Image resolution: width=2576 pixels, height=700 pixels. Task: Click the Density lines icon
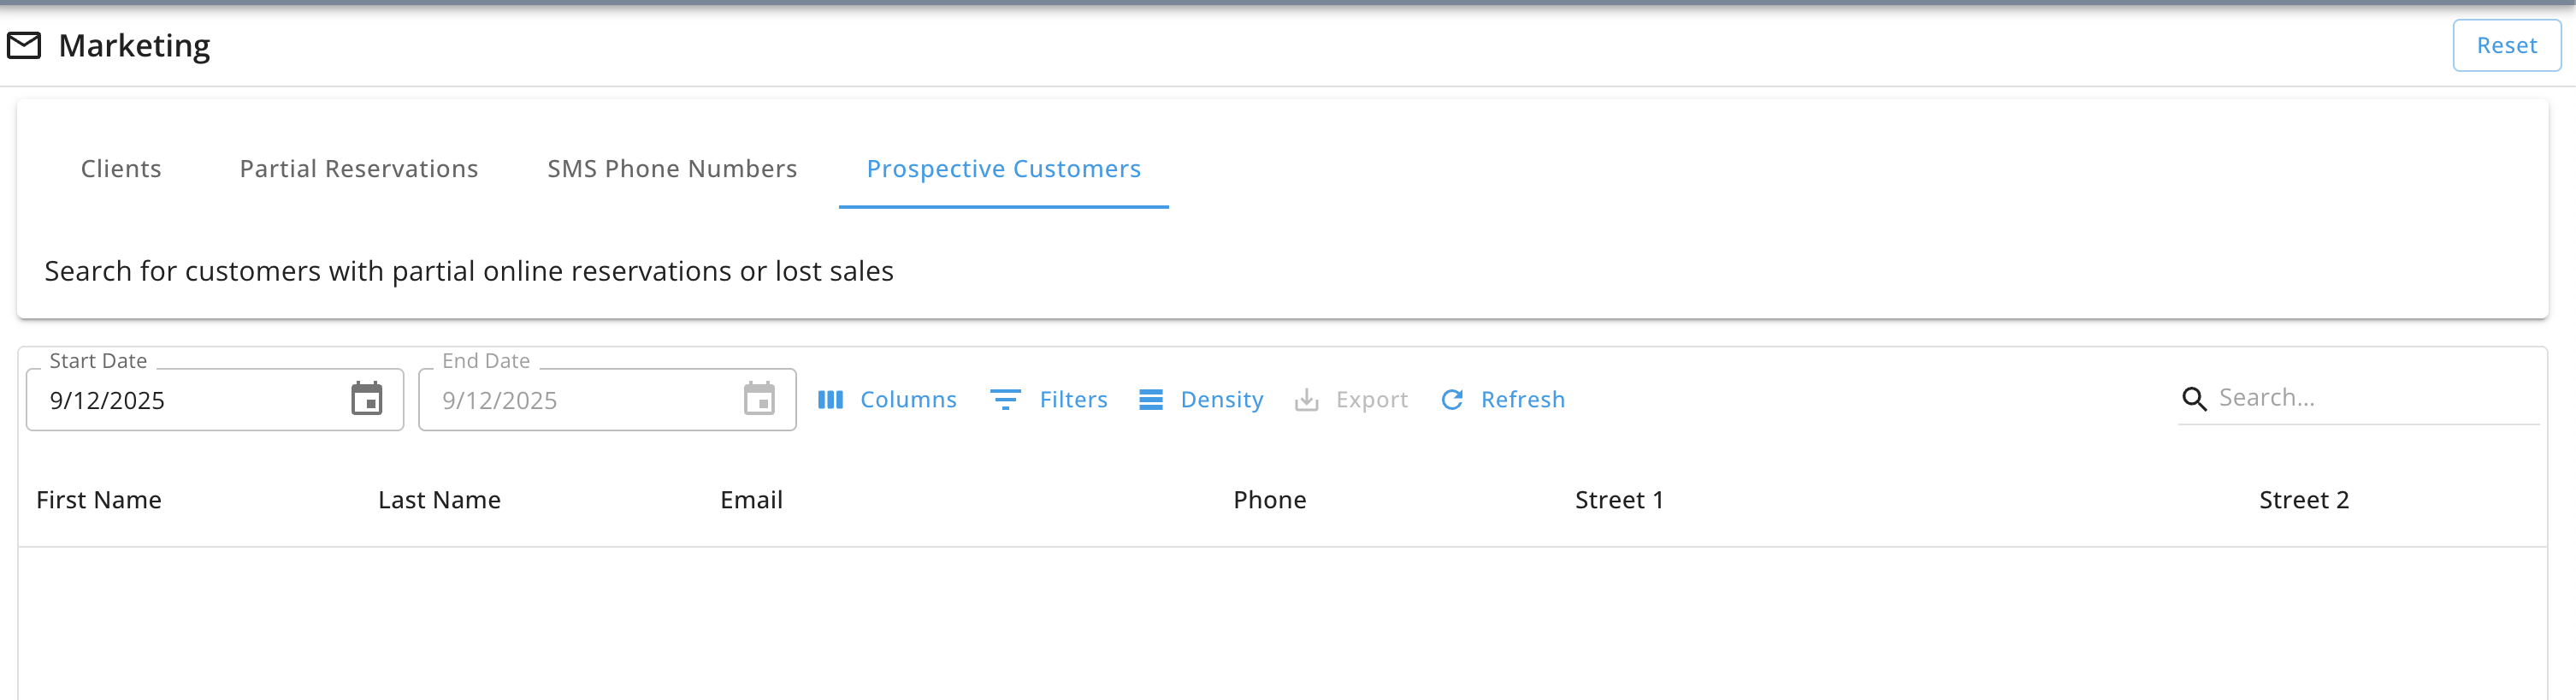point(1151,400)
